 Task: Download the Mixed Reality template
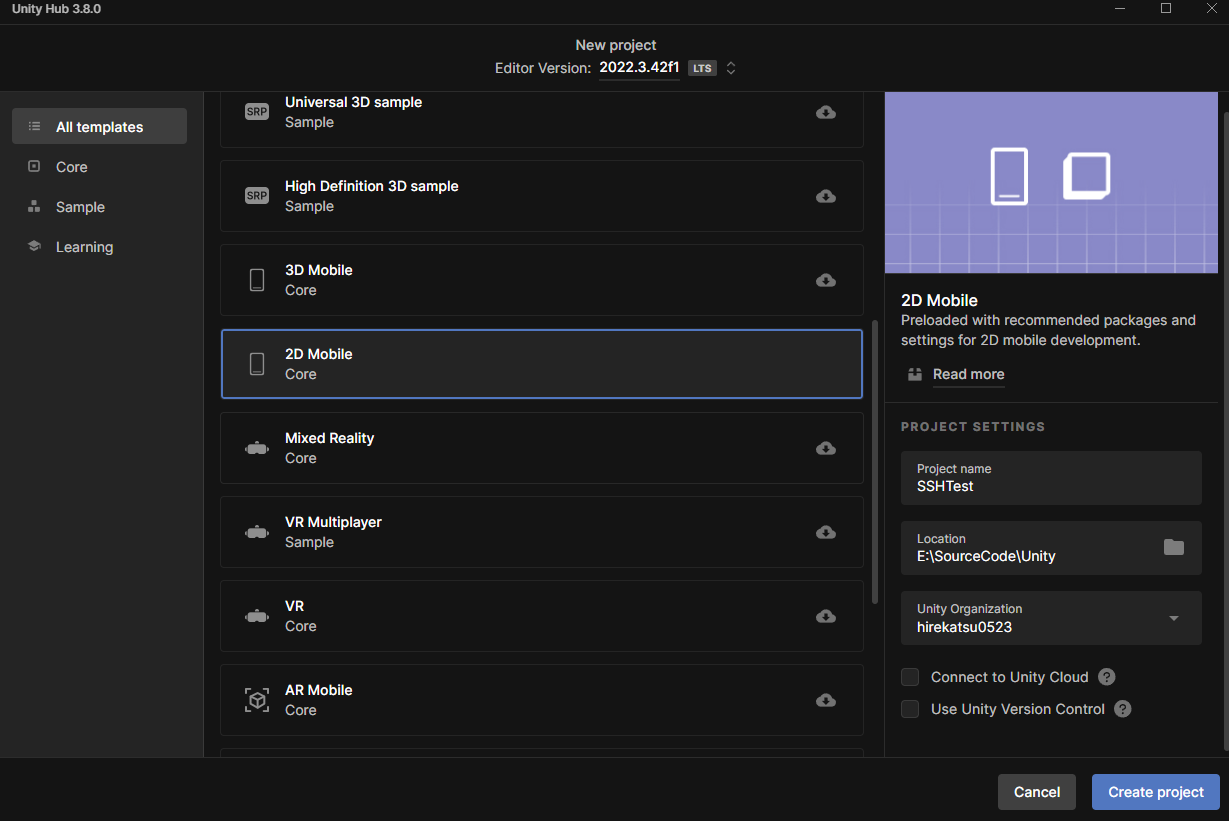click(826, 448)
